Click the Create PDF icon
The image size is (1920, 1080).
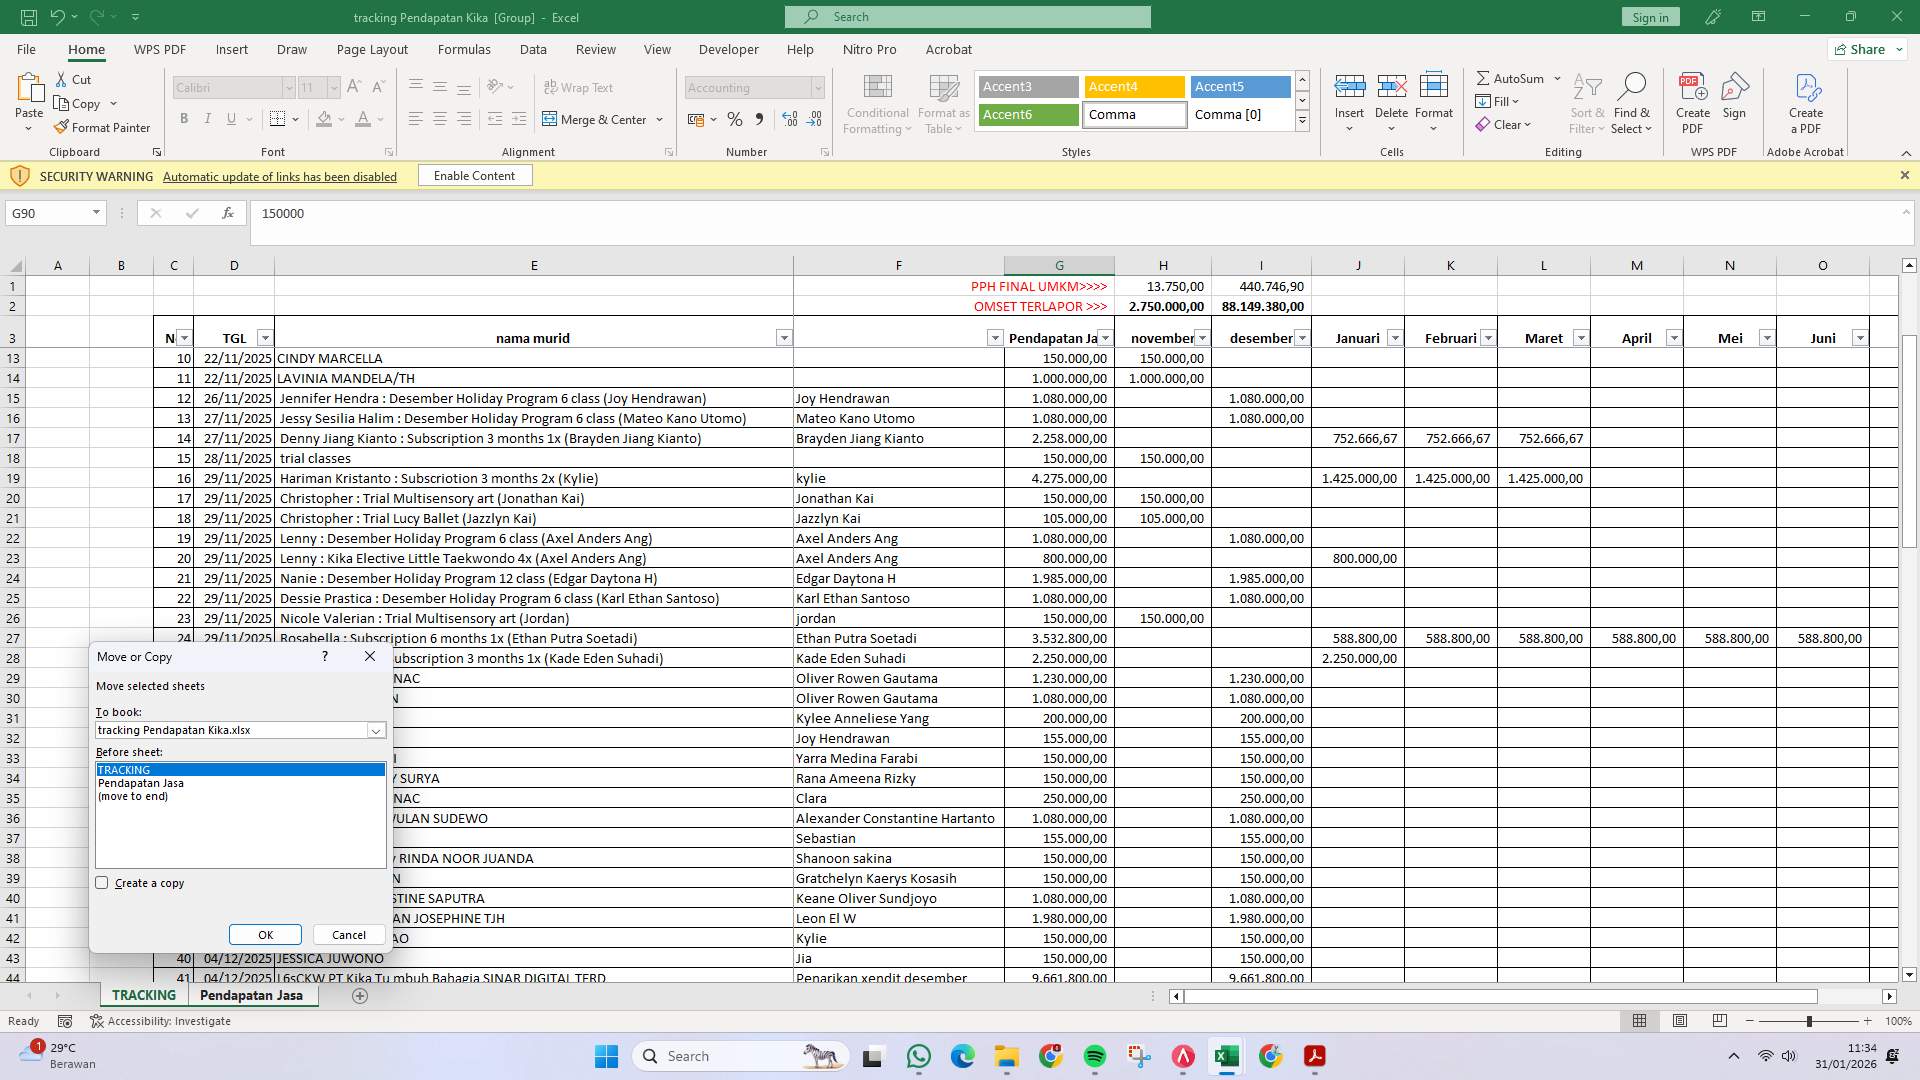(1692, 100)
